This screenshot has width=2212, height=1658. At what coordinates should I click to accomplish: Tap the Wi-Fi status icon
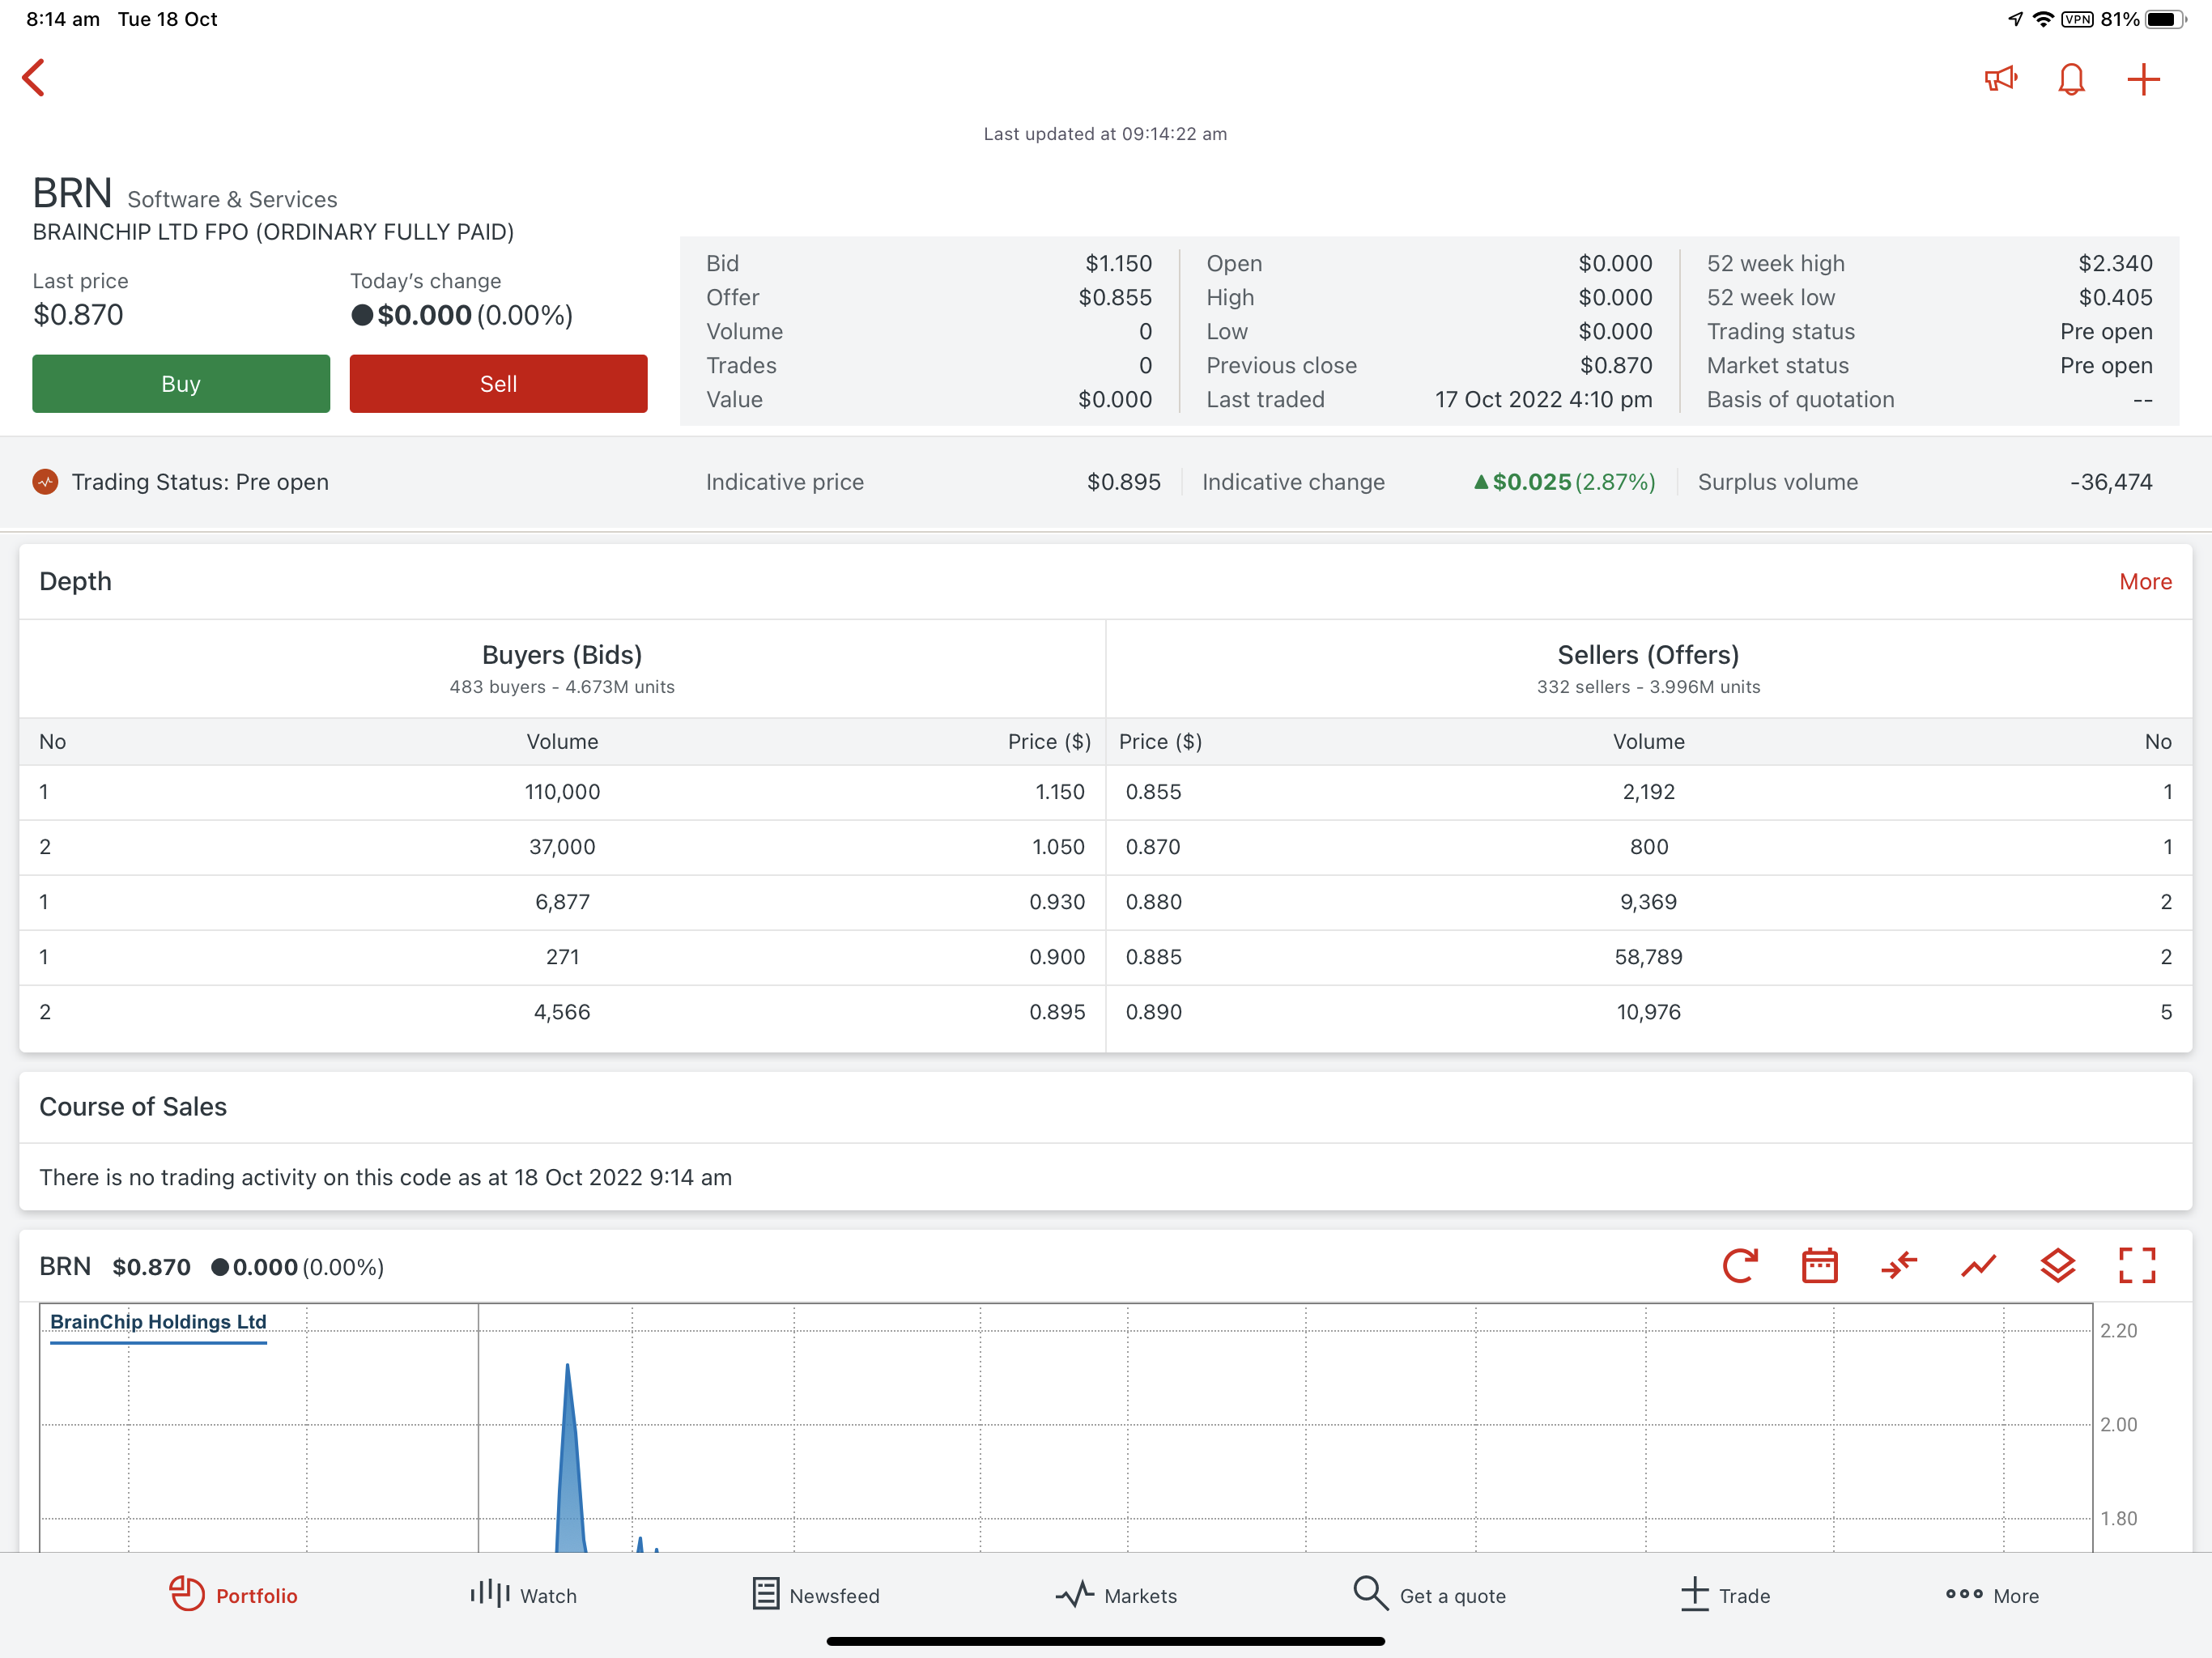click(2043, 19)
